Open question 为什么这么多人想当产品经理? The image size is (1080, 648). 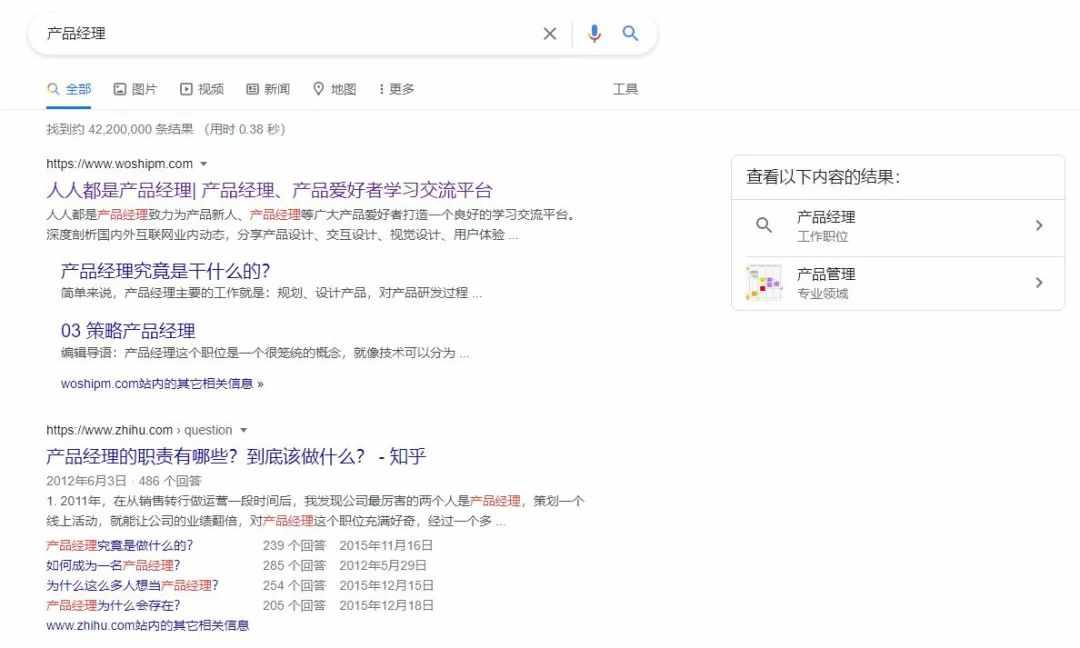click(132, 585)
